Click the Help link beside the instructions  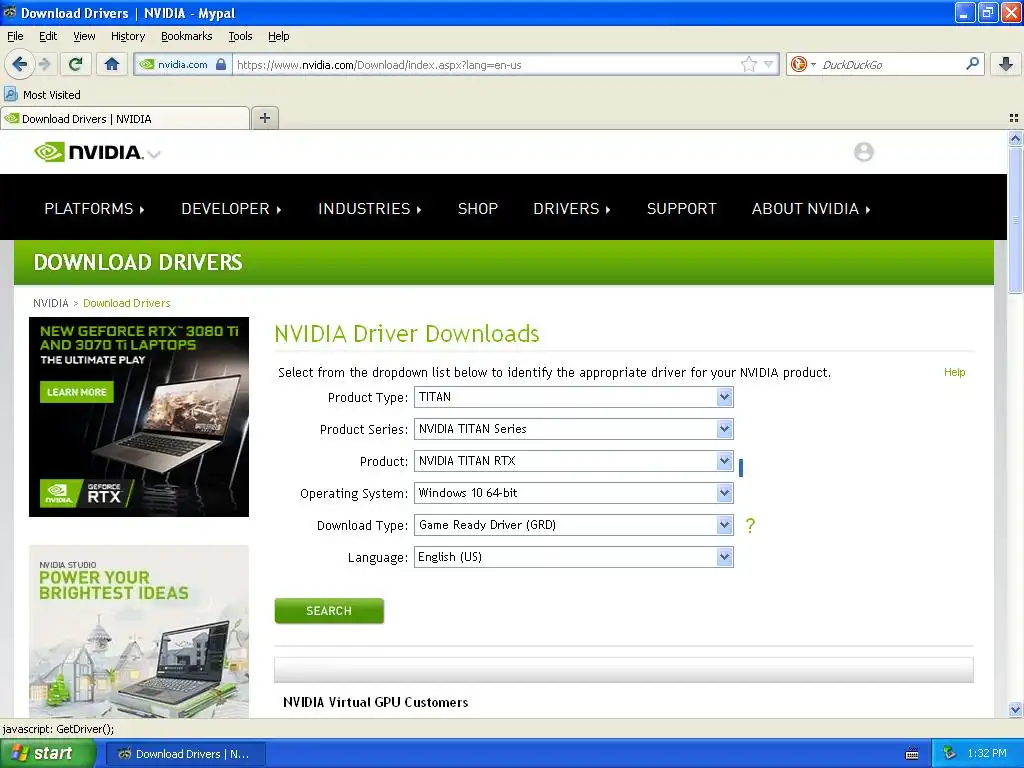(x=954, y=372)
